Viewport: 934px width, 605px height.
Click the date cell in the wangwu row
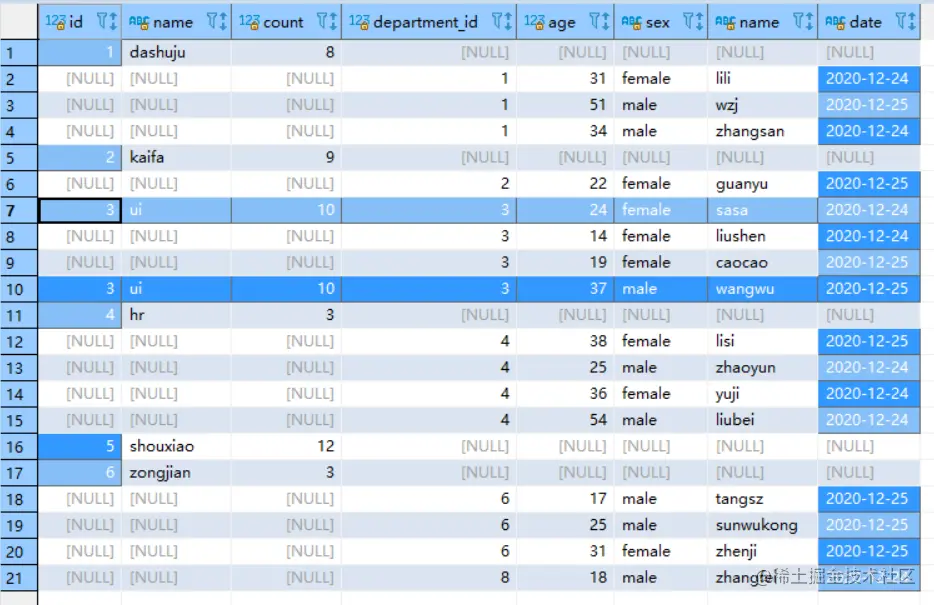(869, 289)
